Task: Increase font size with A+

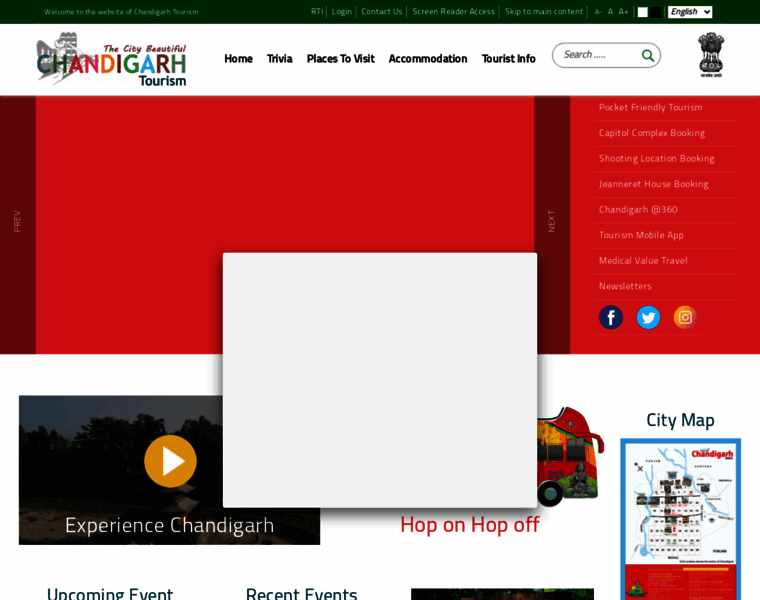Action: (x=623, y=12)
